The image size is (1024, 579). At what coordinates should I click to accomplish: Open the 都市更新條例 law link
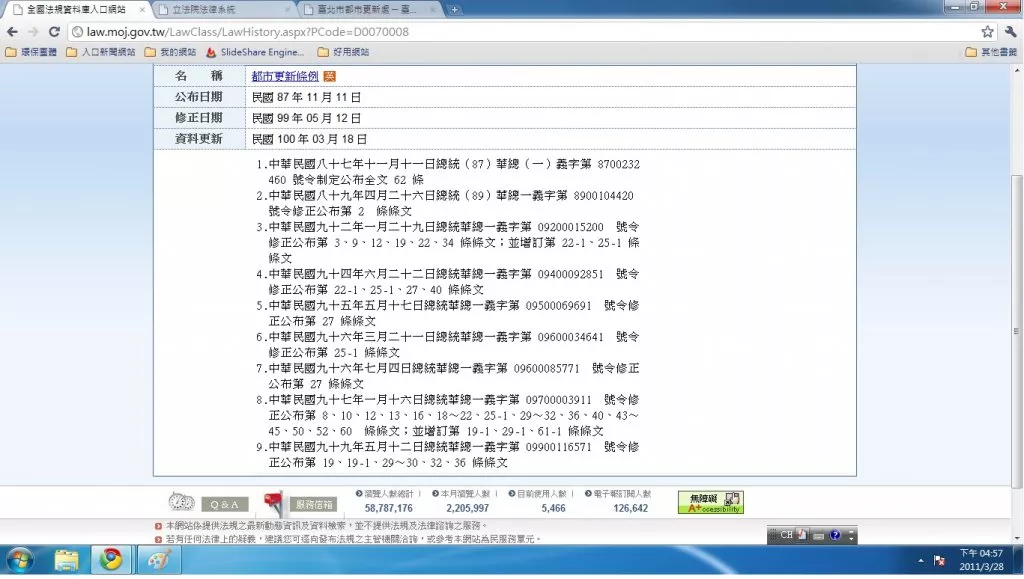(285, 76)
